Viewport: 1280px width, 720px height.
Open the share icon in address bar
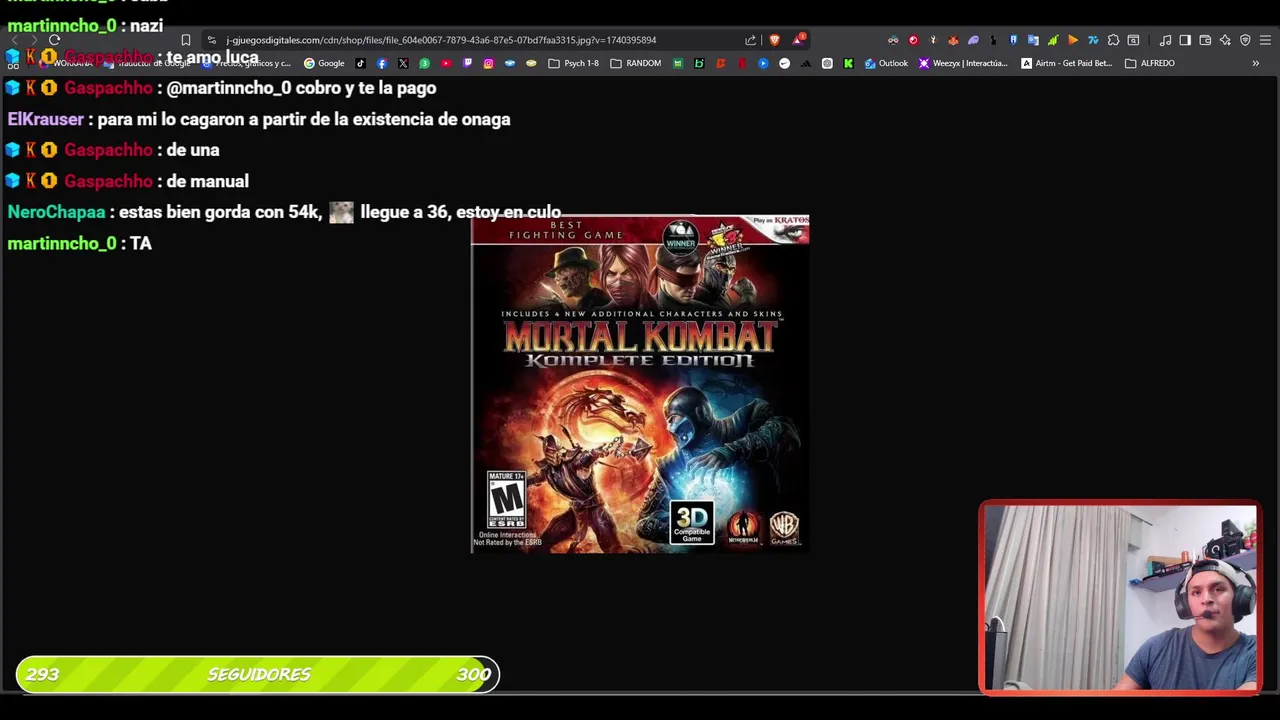[750, 40]
